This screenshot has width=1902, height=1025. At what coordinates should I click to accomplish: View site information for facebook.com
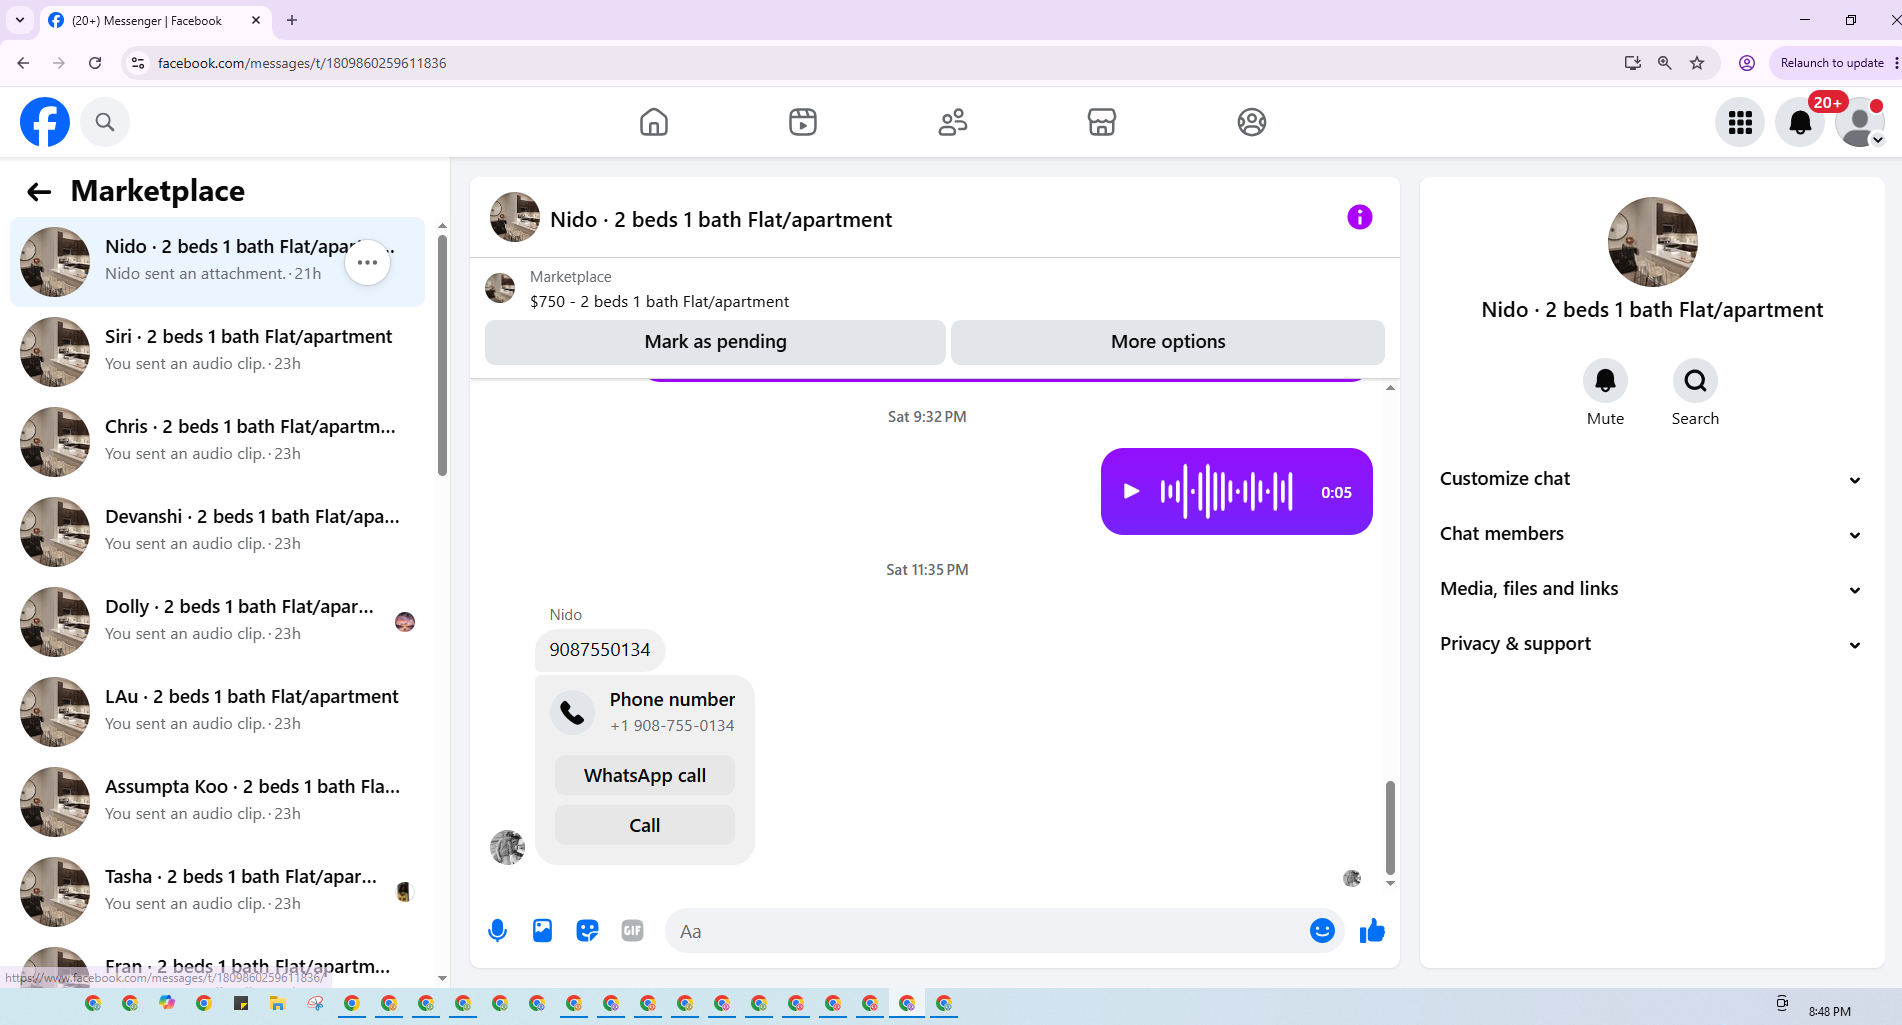click(138, 63)
